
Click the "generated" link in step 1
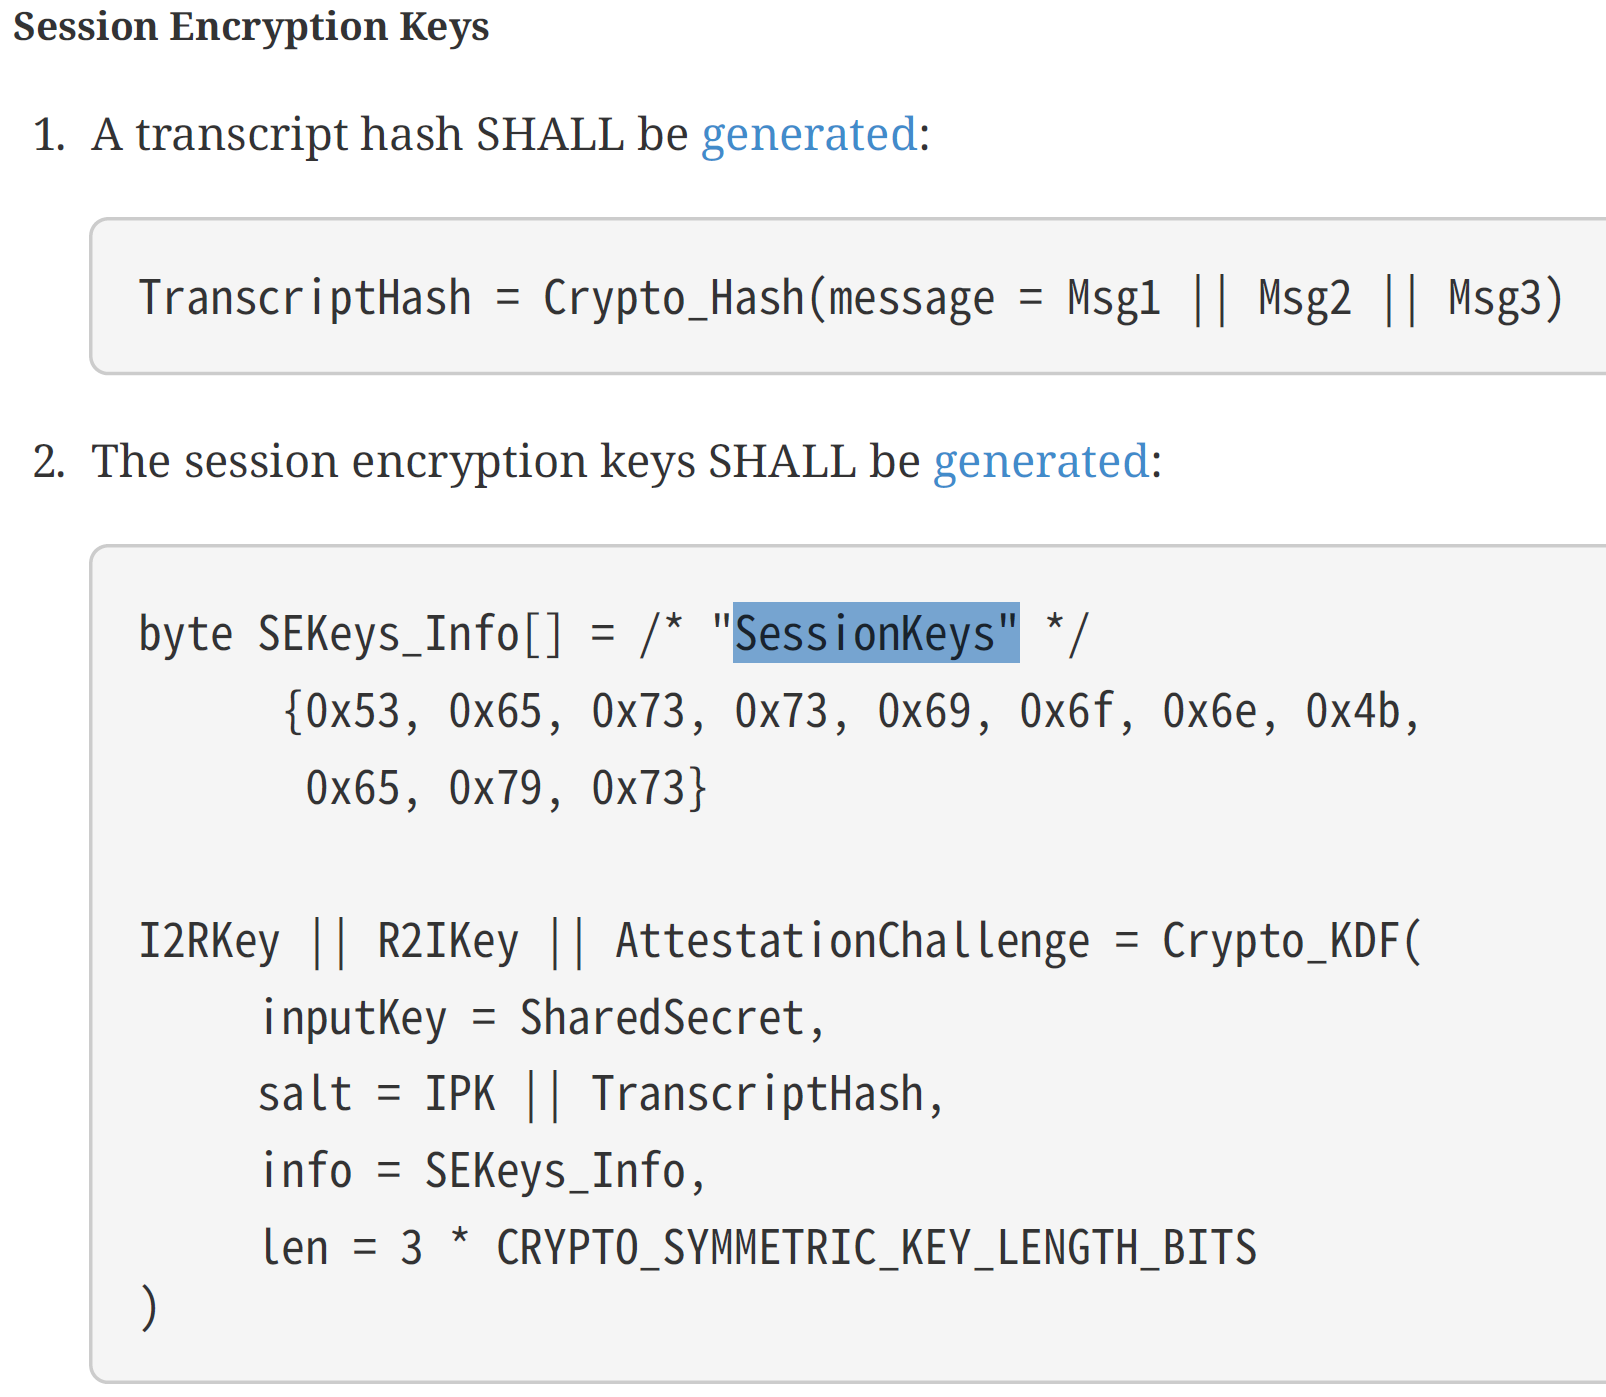[809, 135]
